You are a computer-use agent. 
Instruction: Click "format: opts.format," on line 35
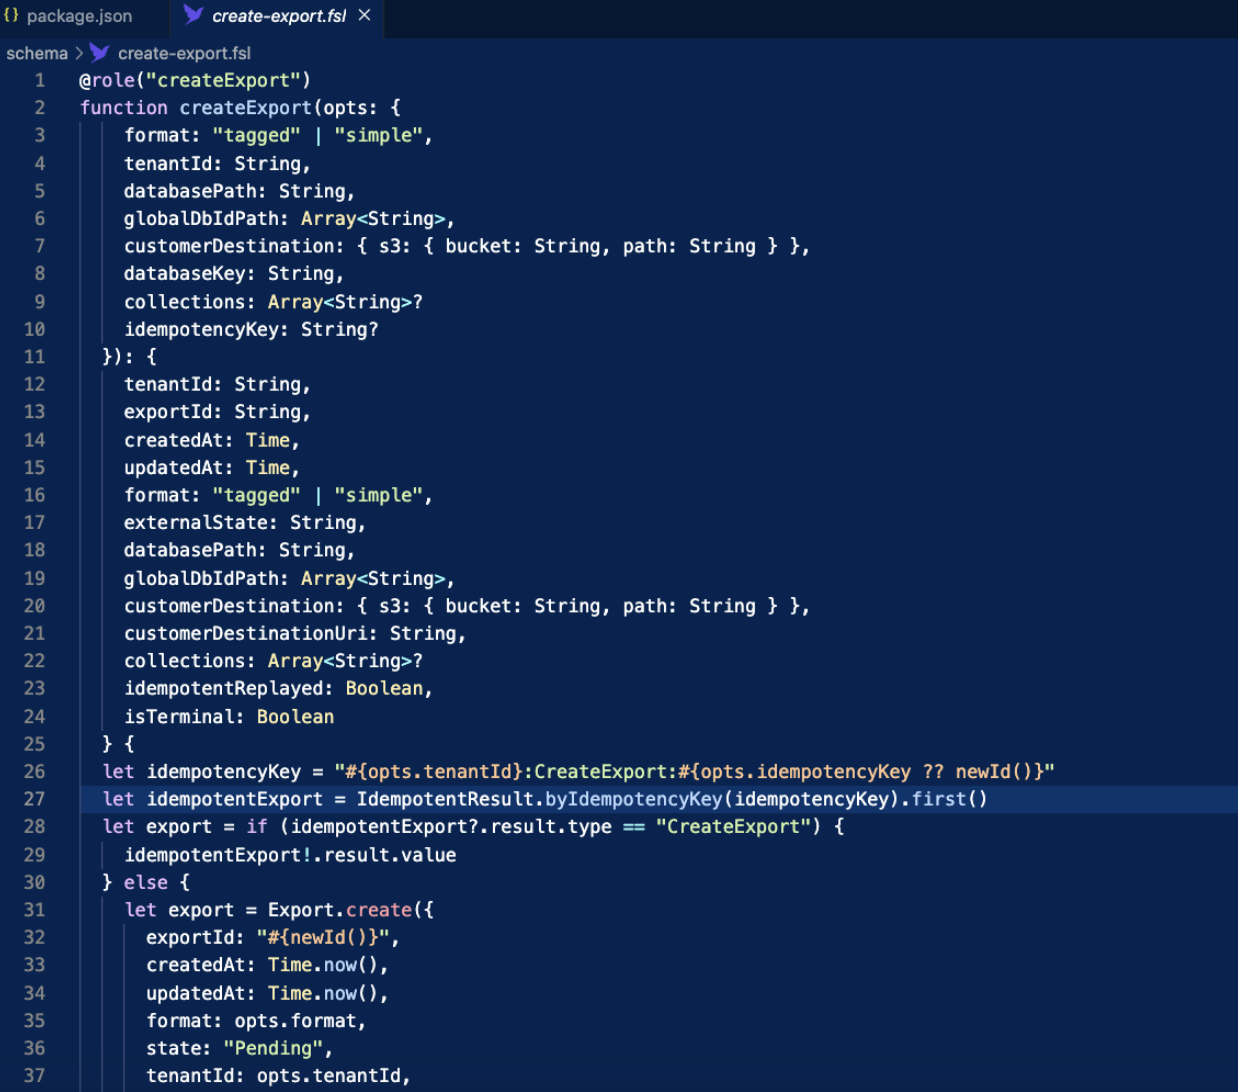pyautogui.click(x=256, y=1021)
